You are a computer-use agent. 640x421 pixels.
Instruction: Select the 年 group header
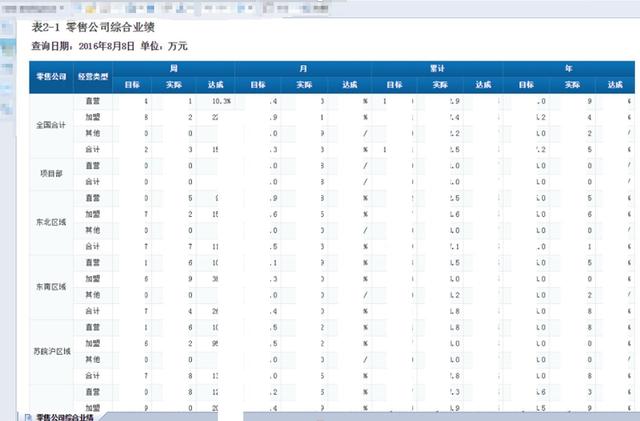point(569,69)
